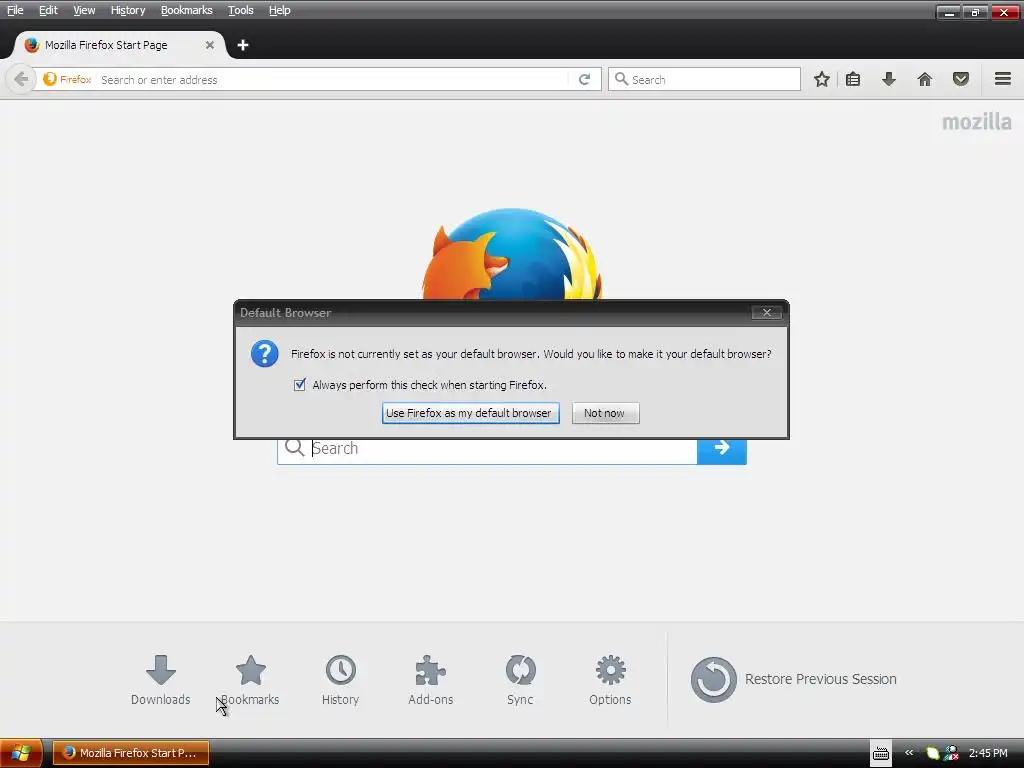Open the Tools menu
The image size is (1024, 768).
[x=240, y=10]
